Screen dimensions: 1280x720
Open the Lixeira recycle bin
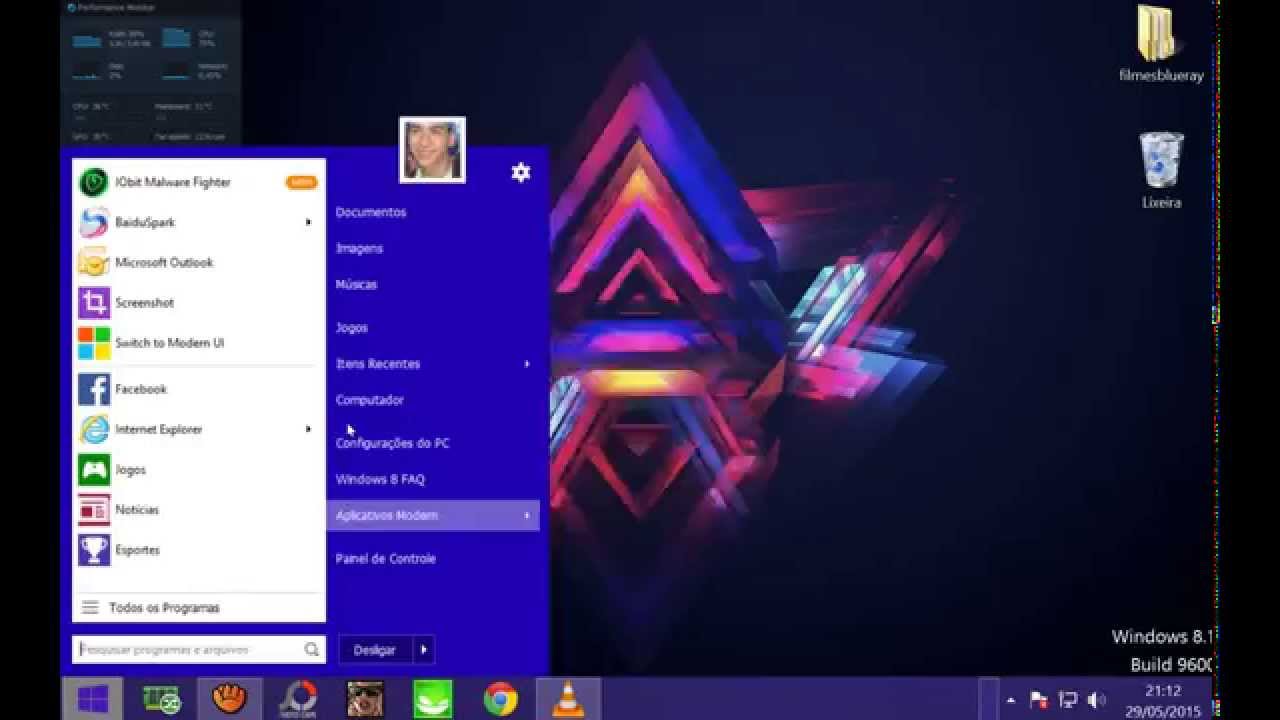[1161, 170]
